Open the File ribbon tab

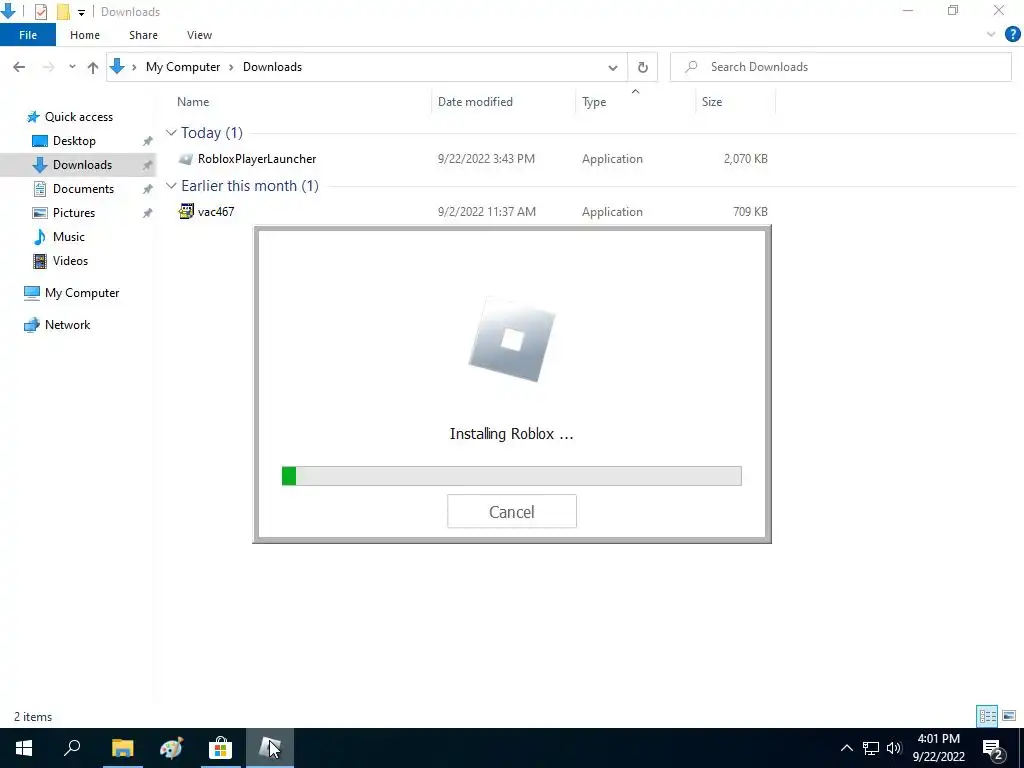point(28,35)
